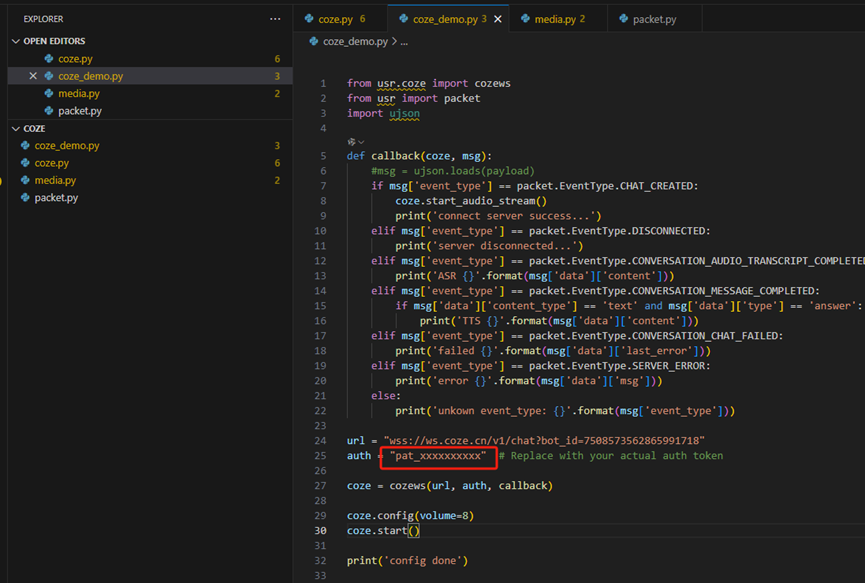Image resolution: width=865 pixels, height=583 pixels.
Task: Click Python file icon in breadcrumb
Action: 314,42
